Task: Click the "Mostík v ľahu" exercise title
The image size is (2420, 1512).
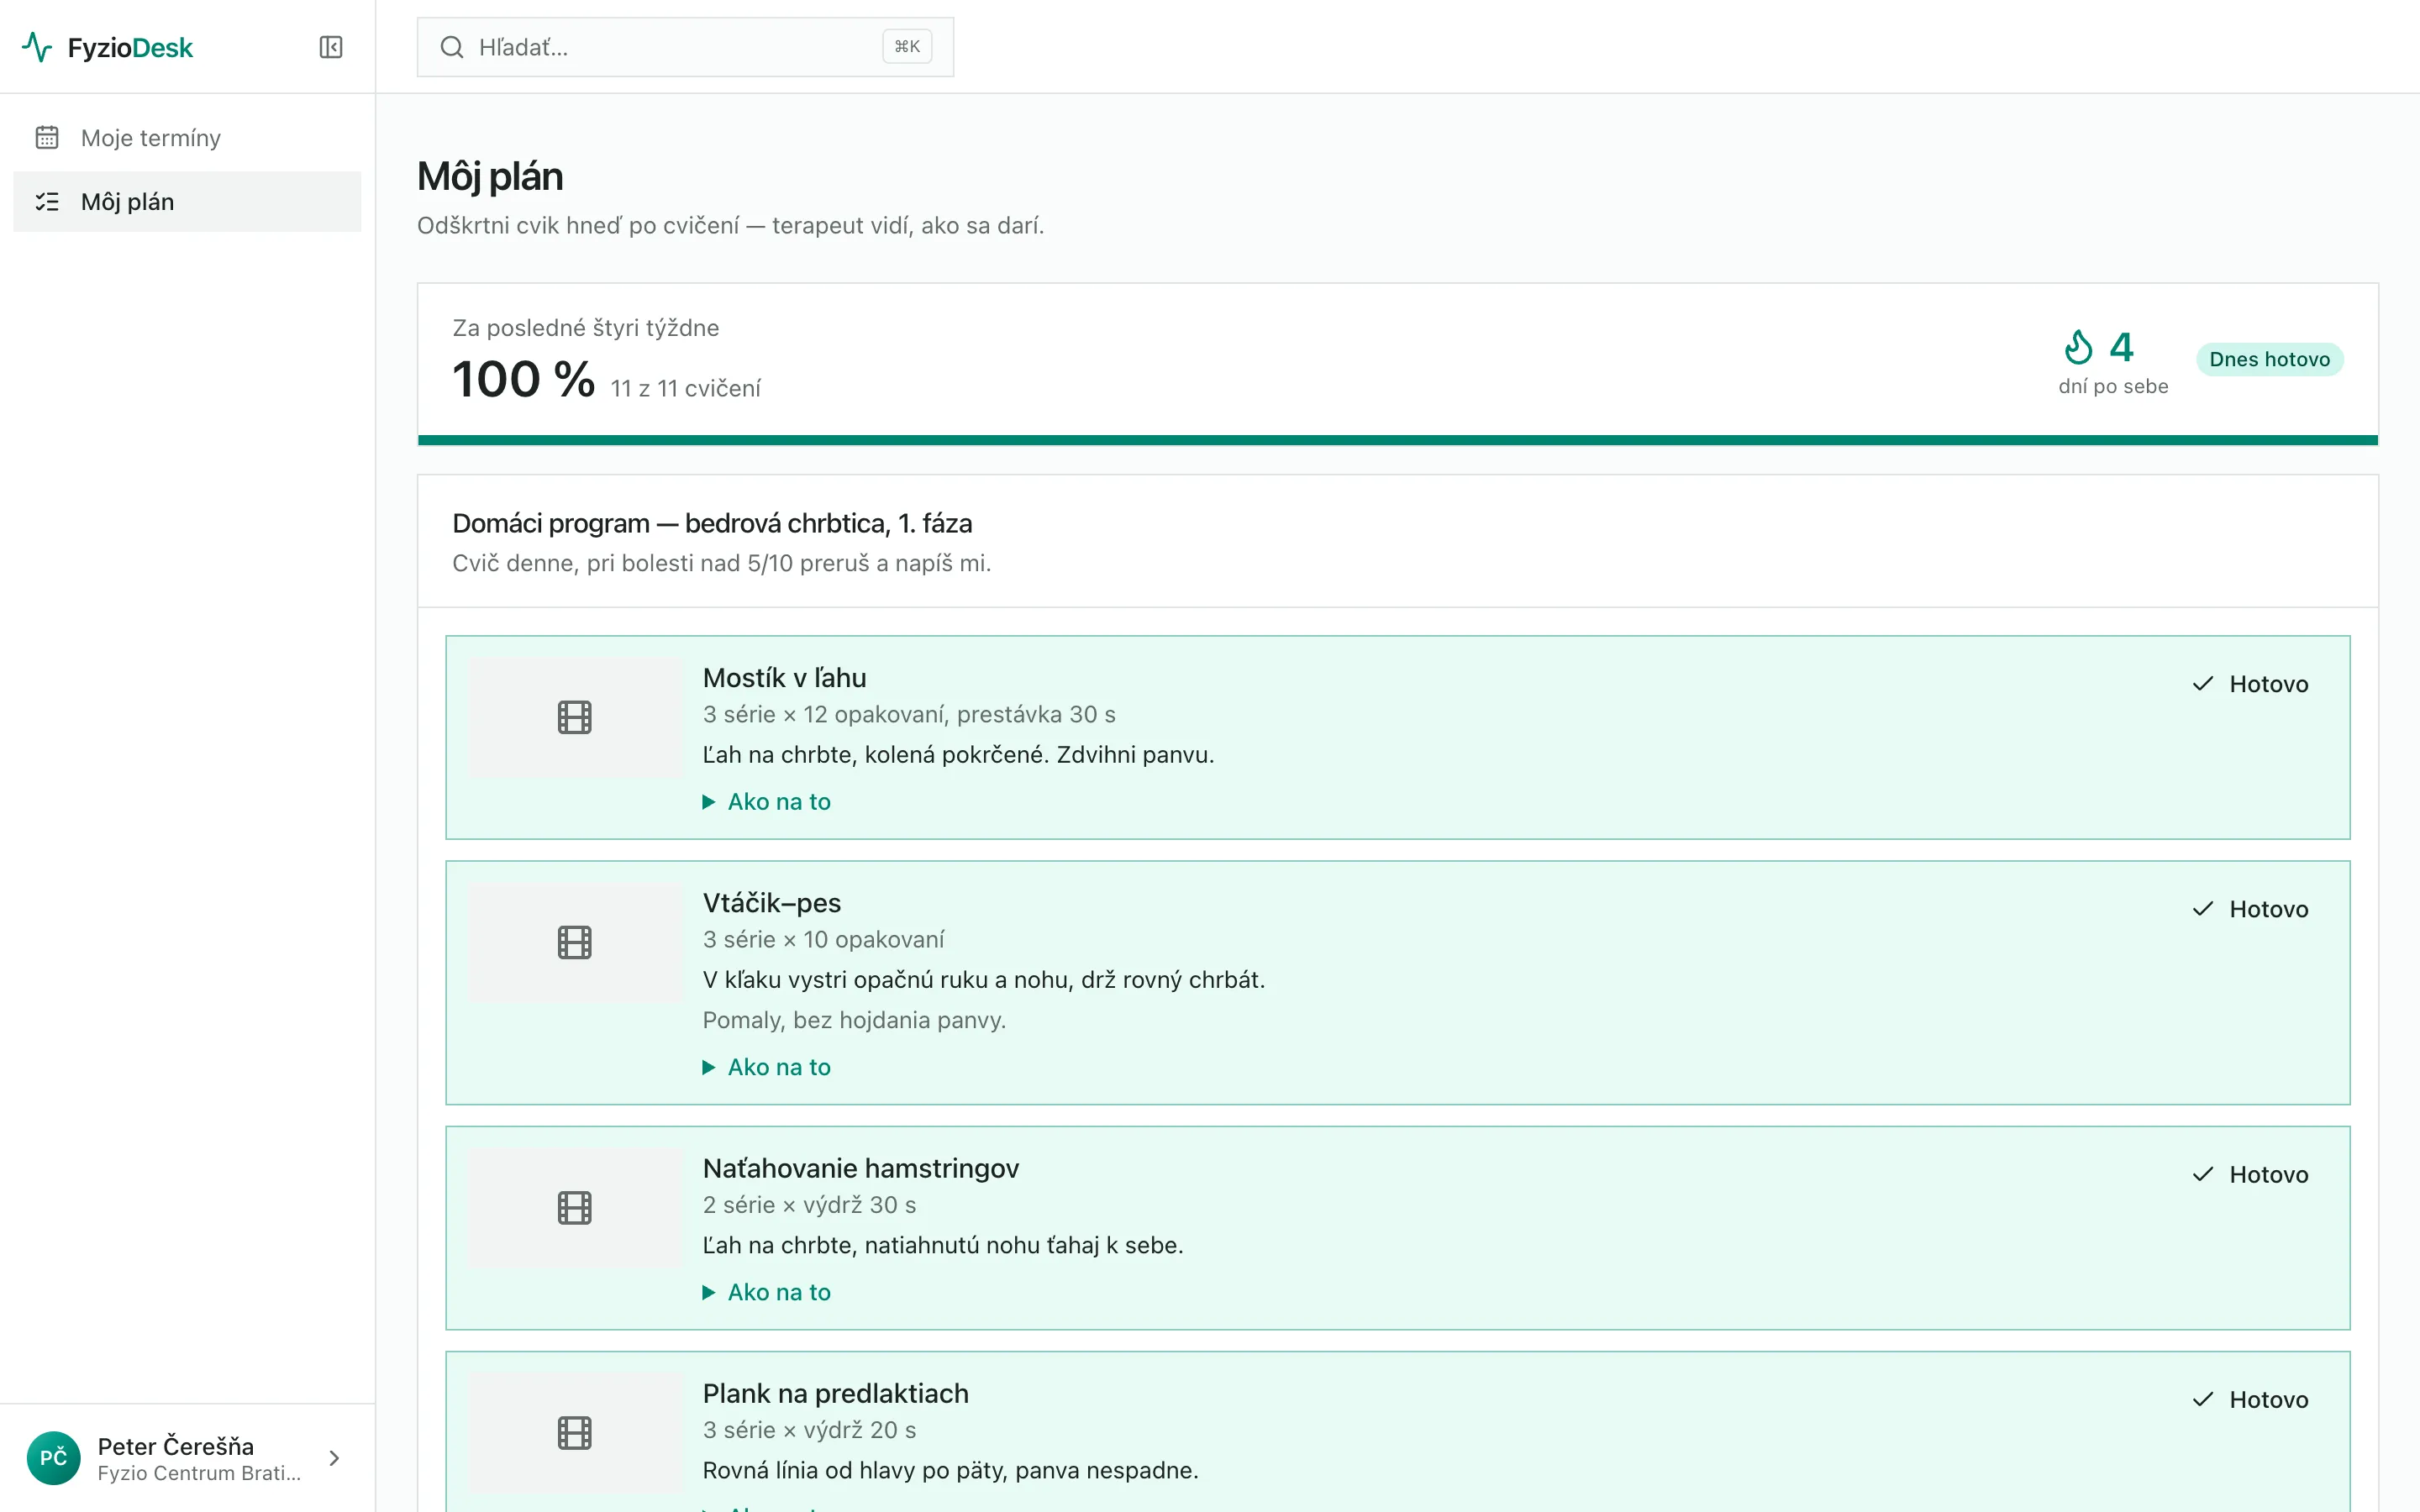Action: pyautogui.click(x=785, y=678)
